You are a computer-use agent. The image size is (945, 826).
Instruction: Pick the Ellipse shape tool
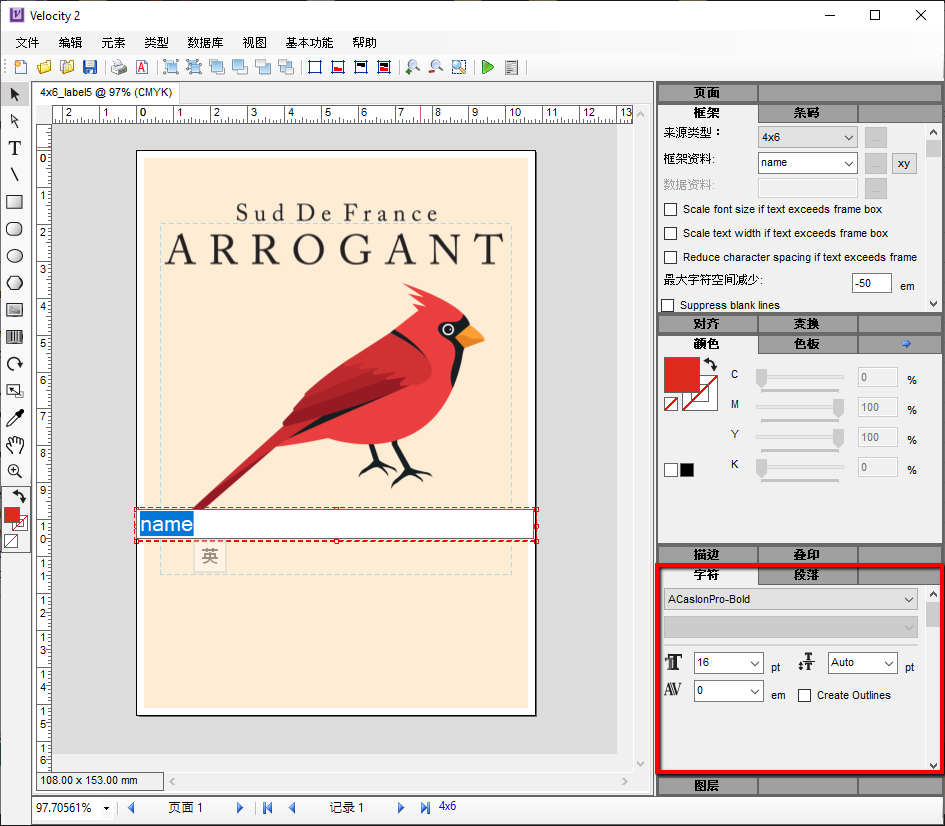pyautogui.click(x=15, y=256)
